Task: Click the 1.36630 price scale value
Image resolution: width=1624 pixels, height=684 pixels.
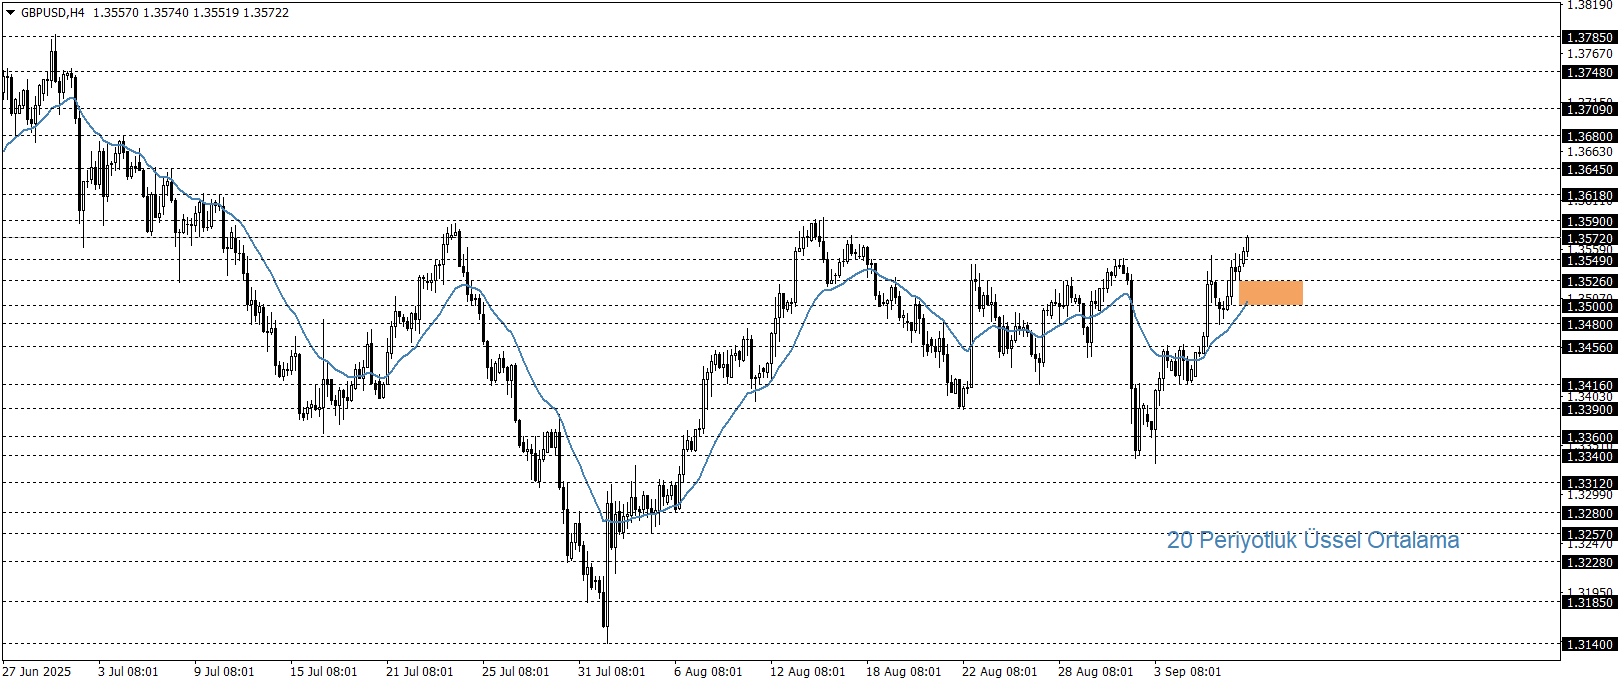Action: (1589, 152)
